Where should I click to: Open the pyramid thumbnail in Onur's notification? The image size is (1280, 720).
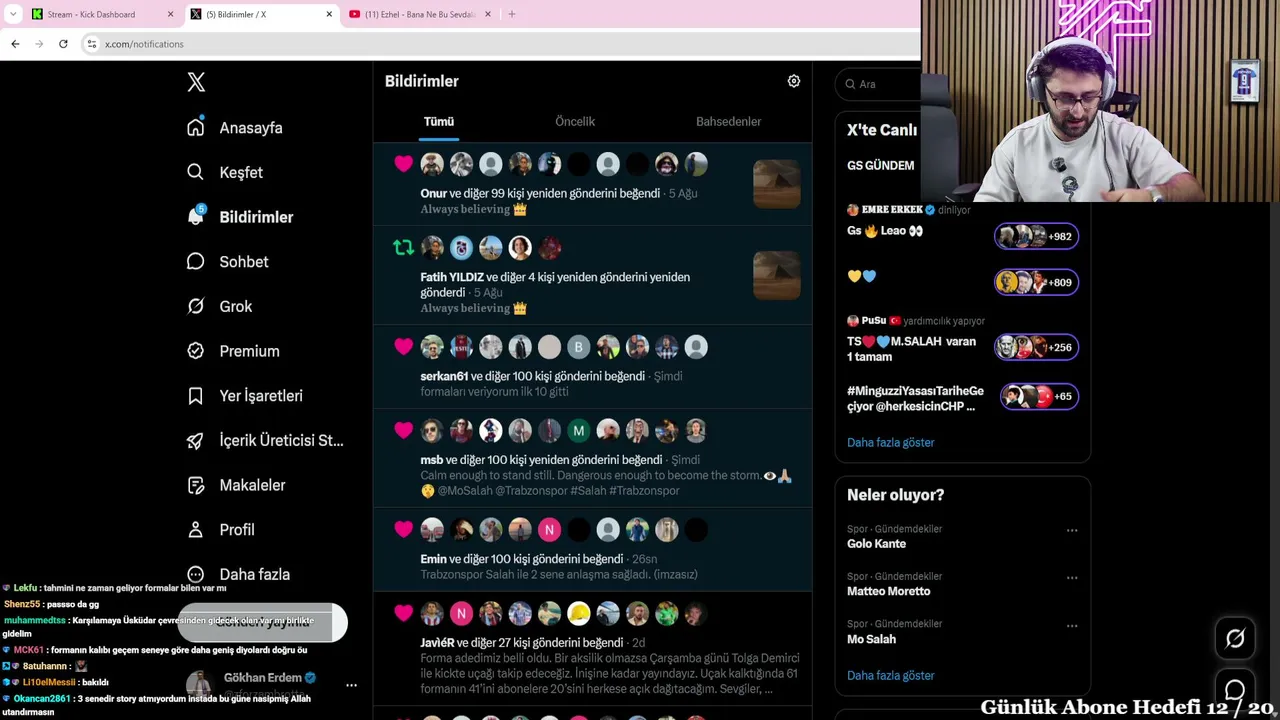(x=776, y=184)
